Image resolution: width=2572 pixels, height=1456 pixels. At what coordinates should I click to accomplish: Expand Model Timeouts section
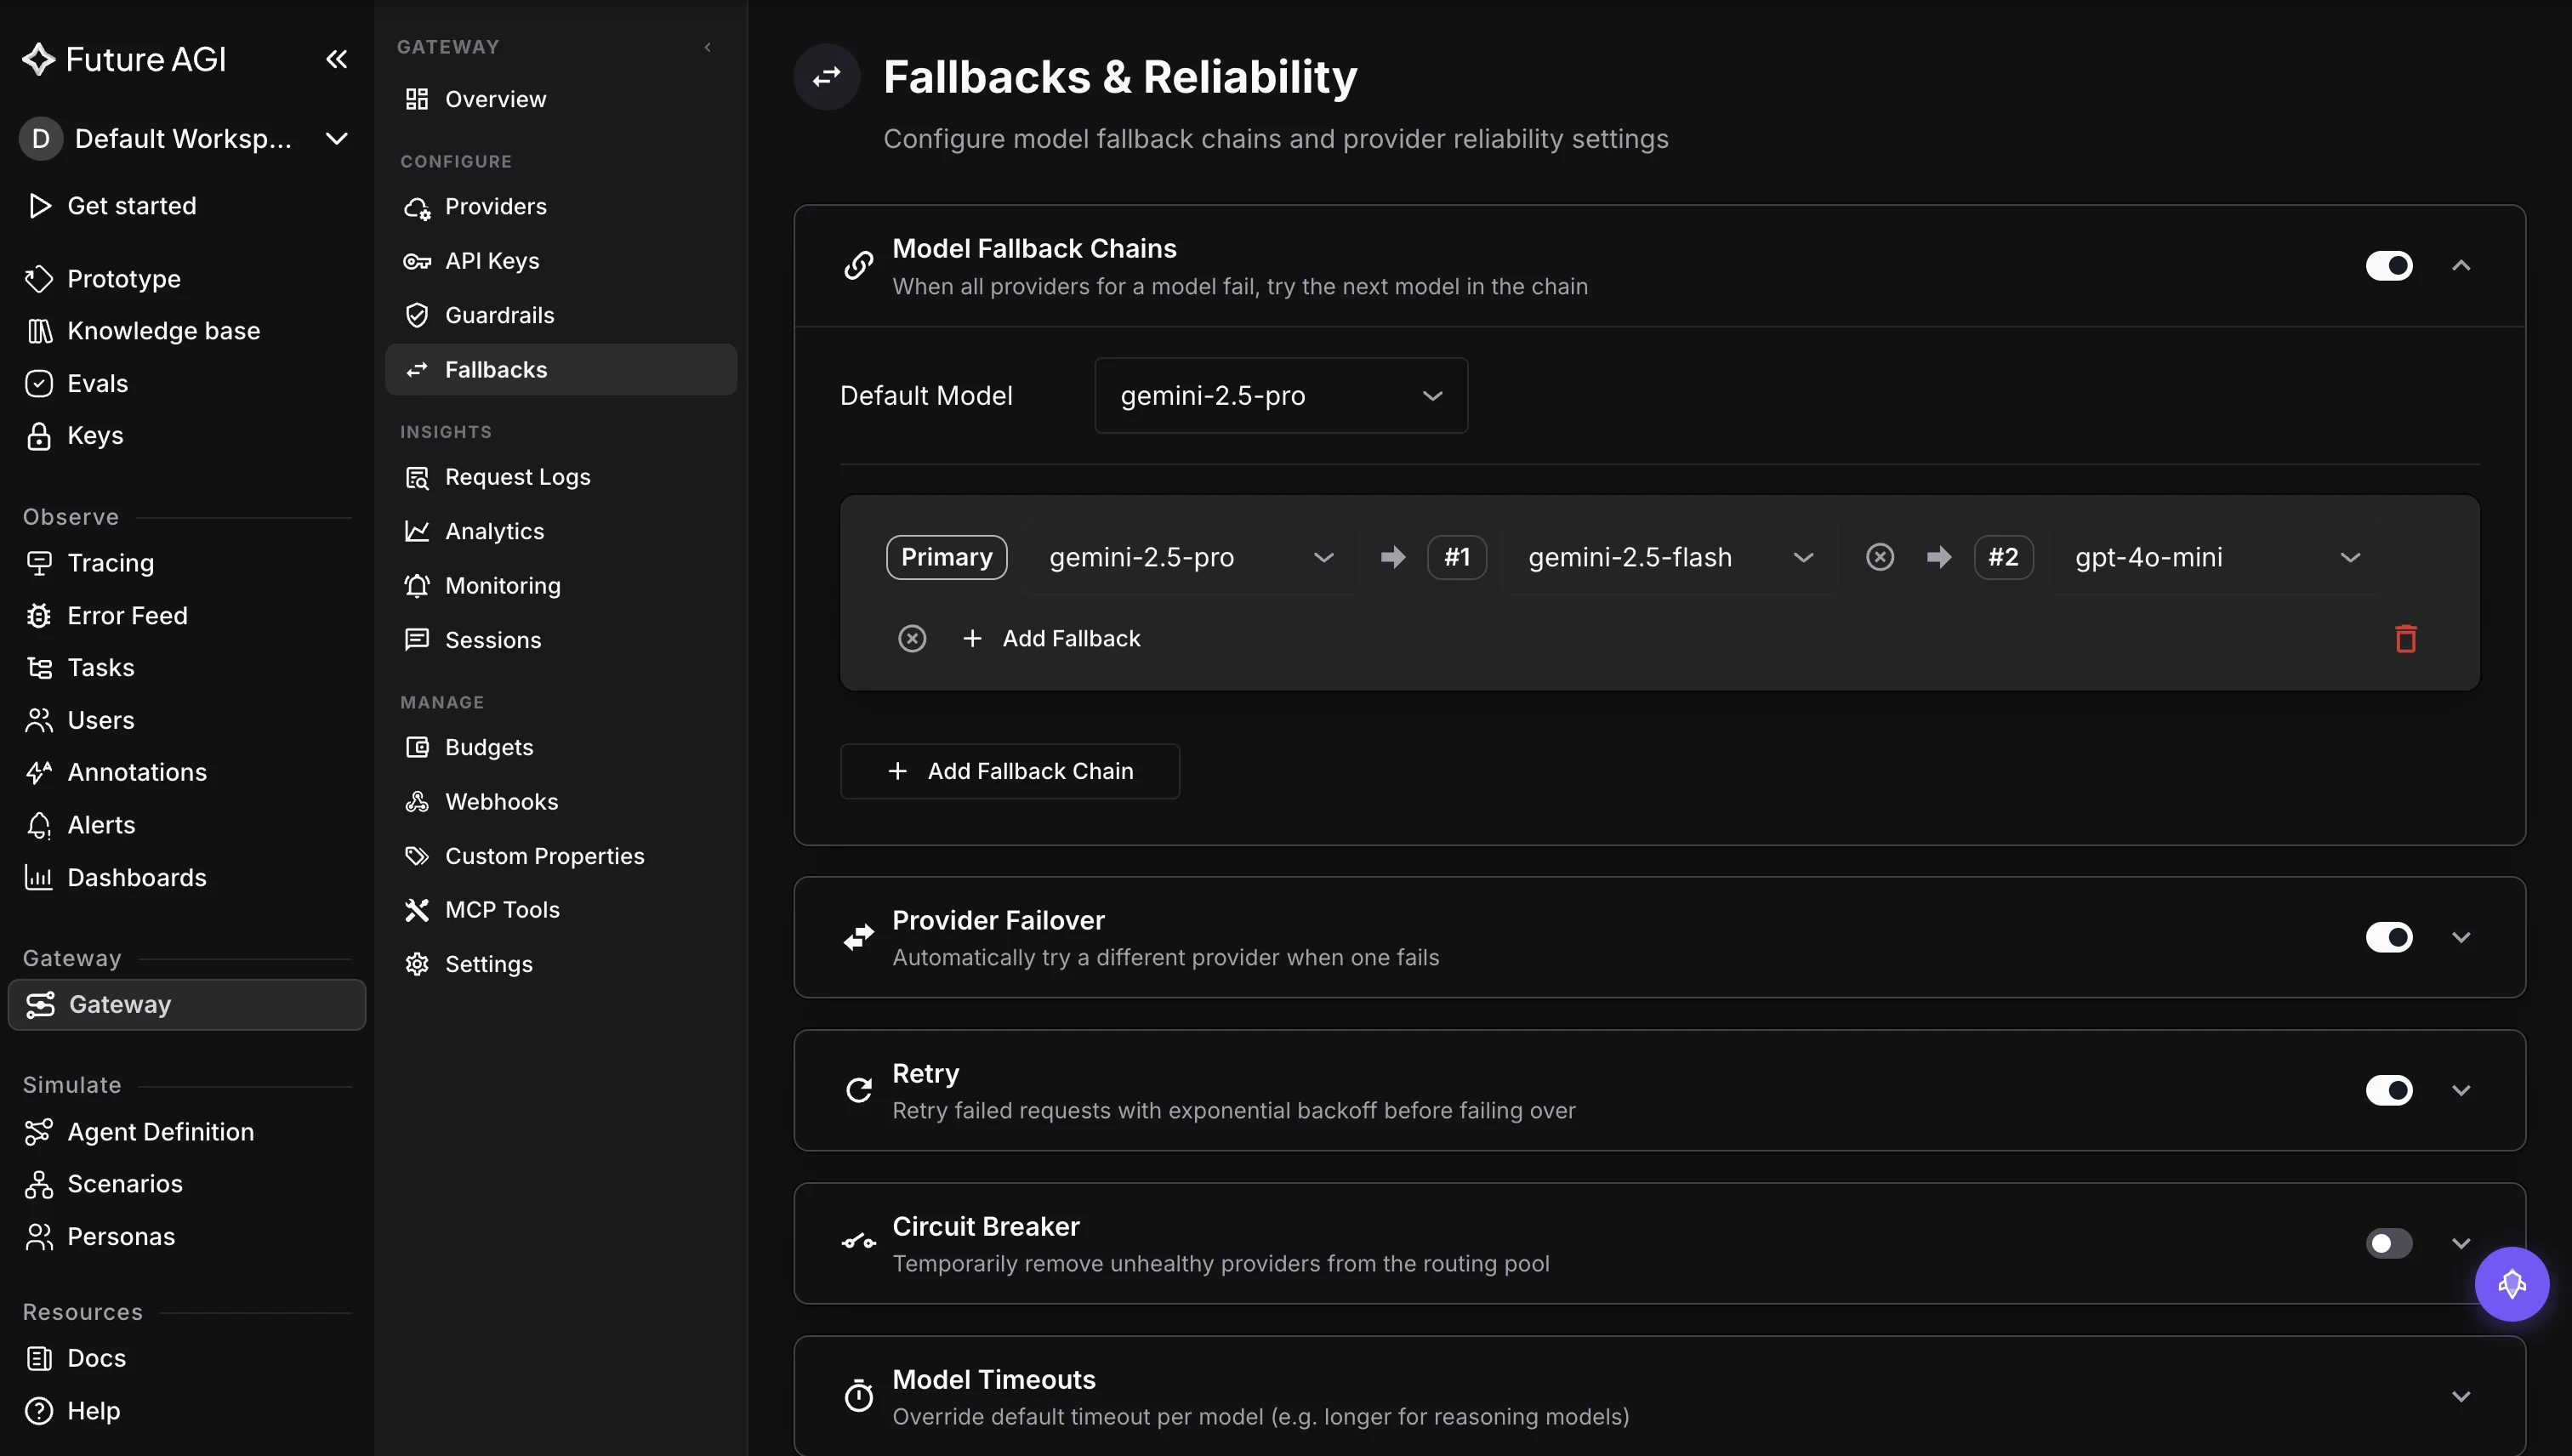(x=2461, y=1396)
